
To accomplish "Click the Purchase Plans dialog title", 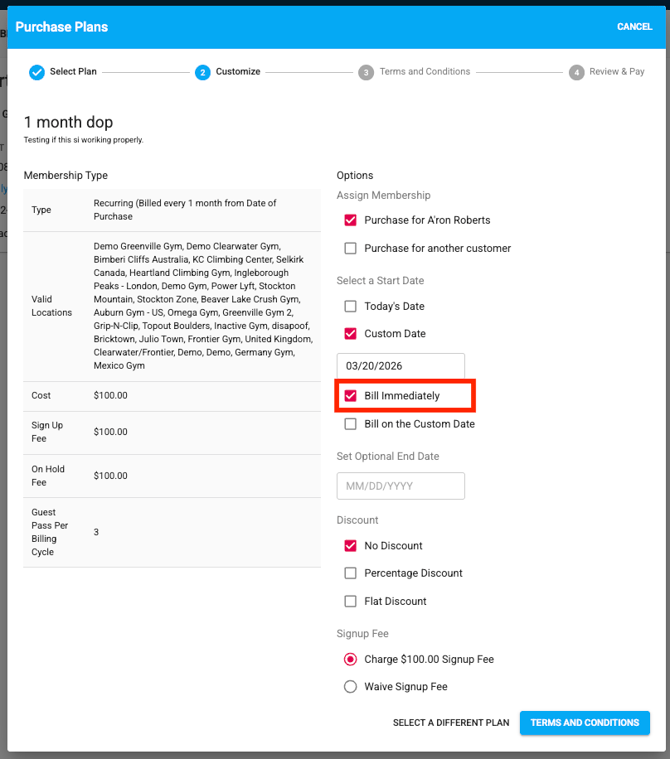I will (x=61, y=27).
